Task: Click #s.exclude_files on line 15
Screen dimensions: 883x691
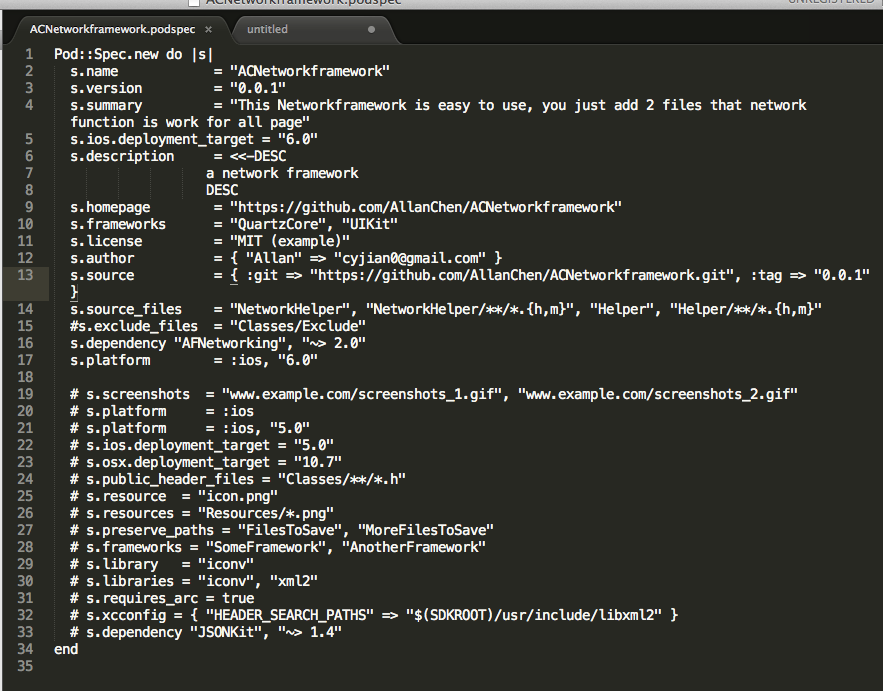Action: pos(134,326)
